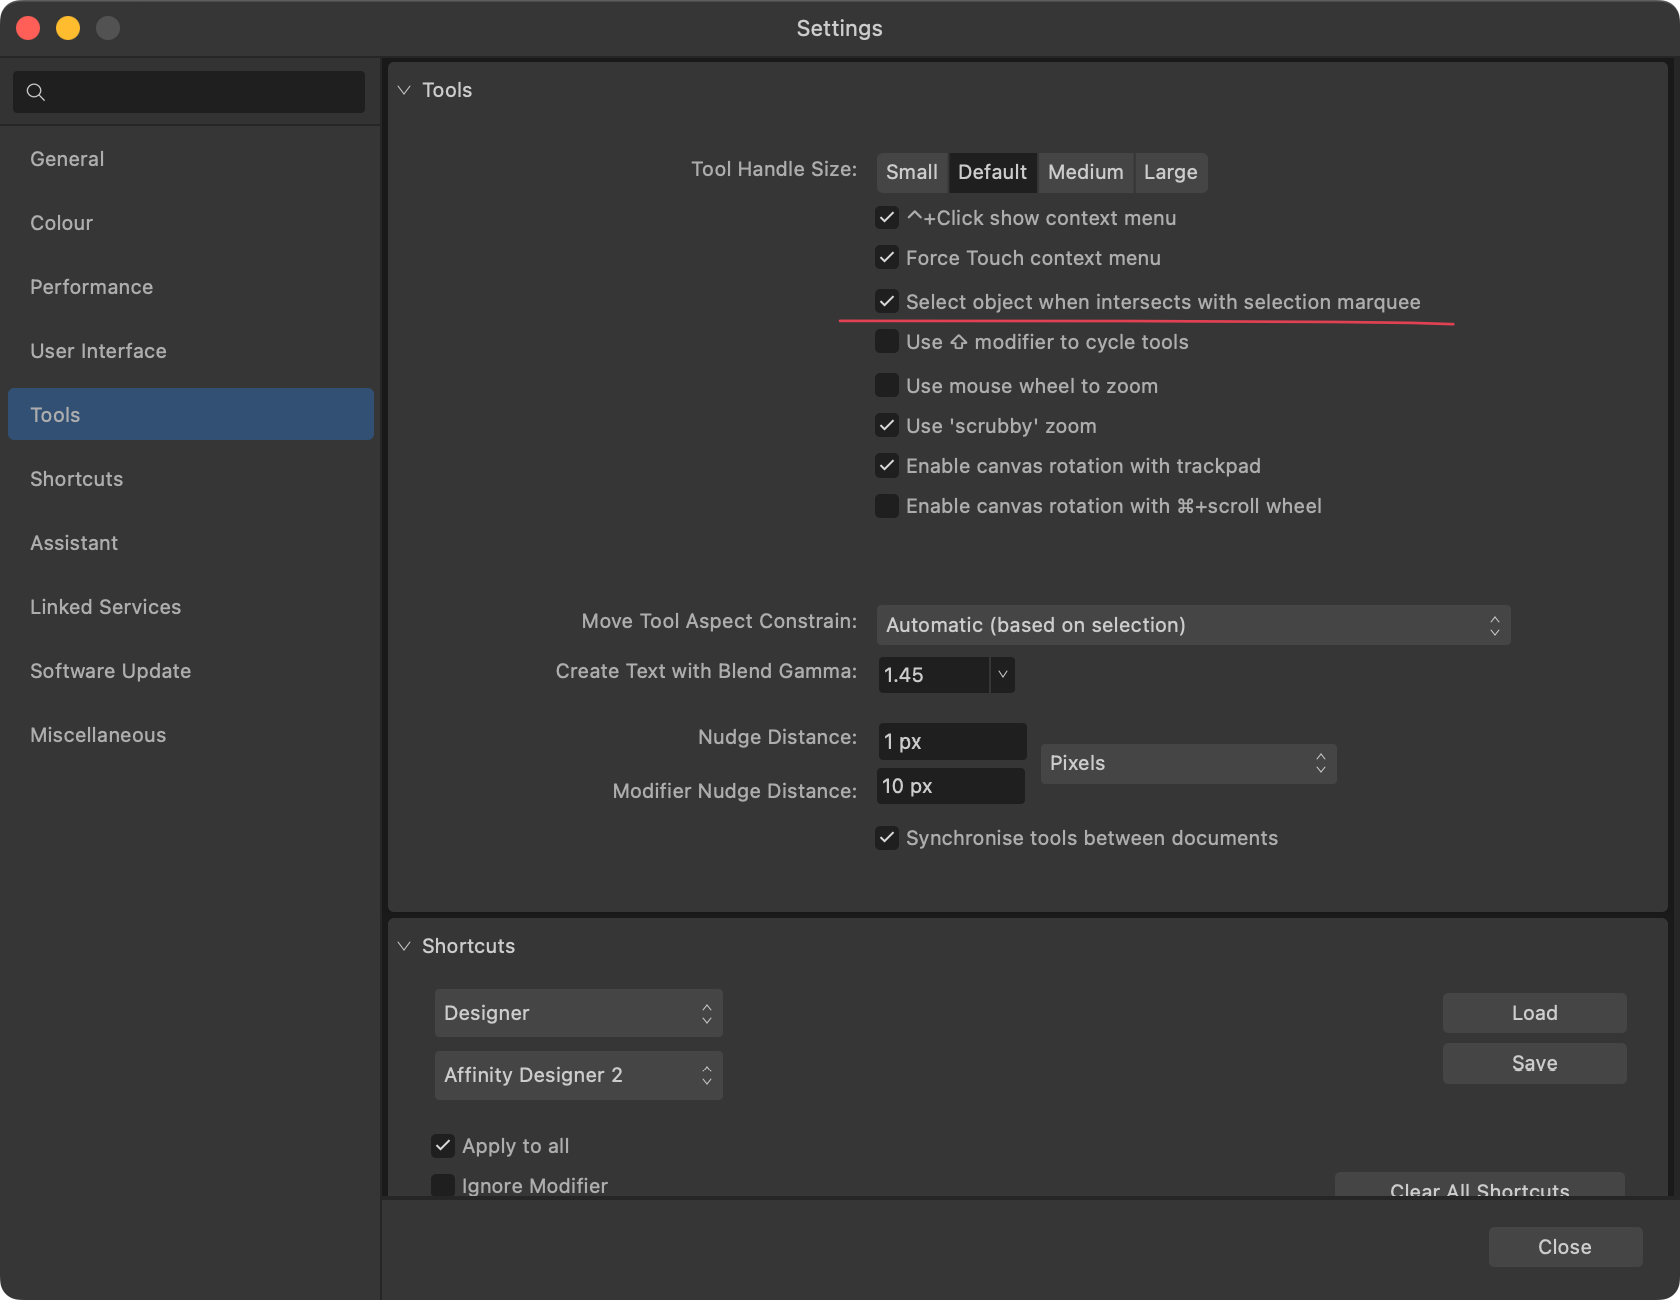
Task: Edit the Modifier Nudge Distance value
Action: point(950,786)
